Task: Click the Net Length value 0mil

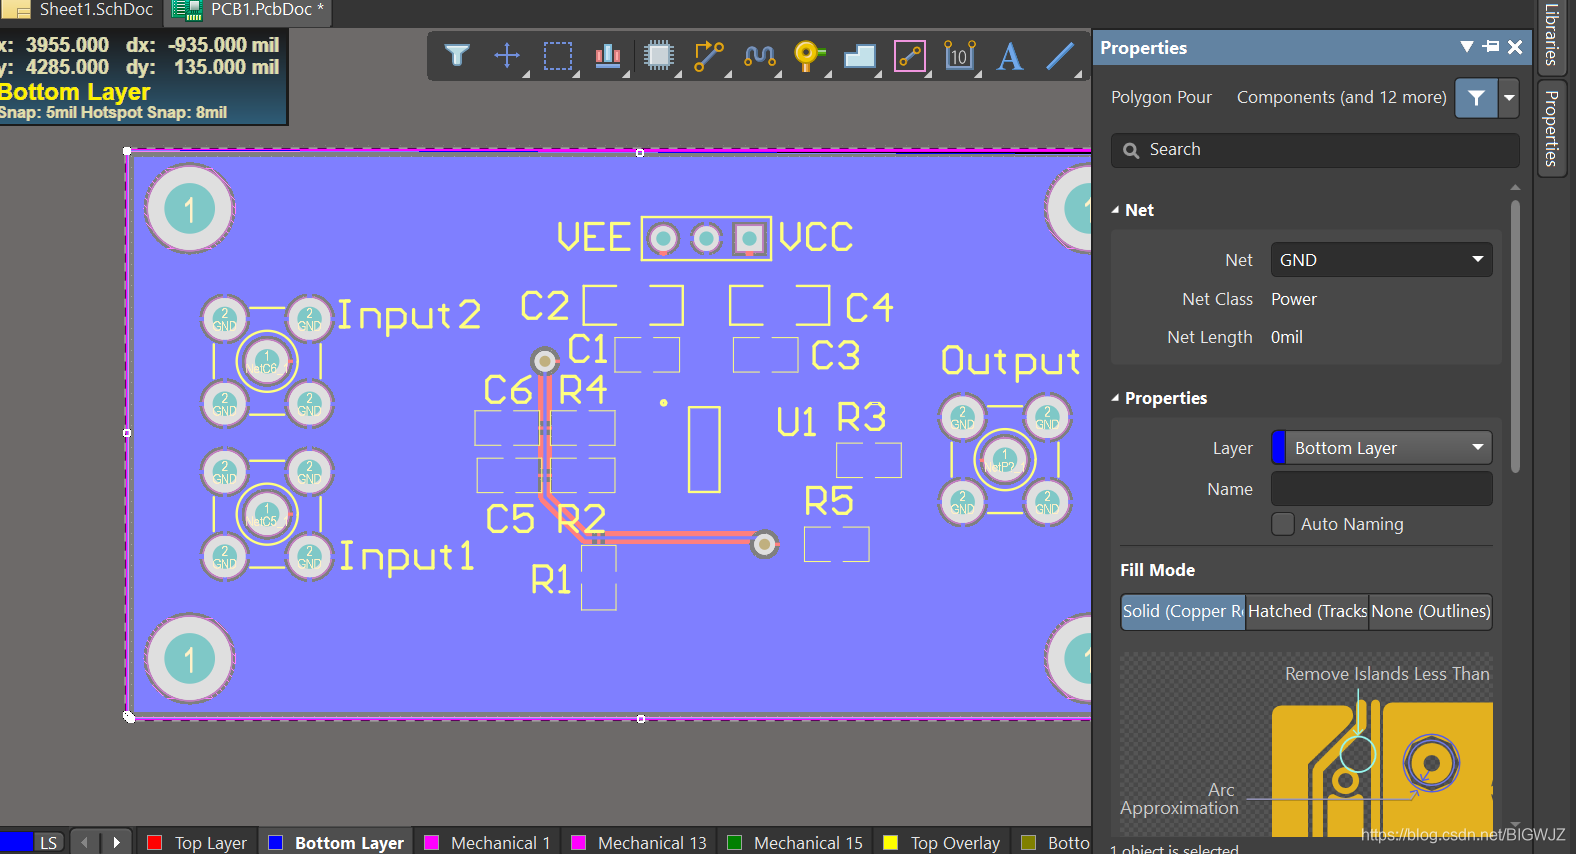Action: pyautogui.click(x=1287, y=337)
